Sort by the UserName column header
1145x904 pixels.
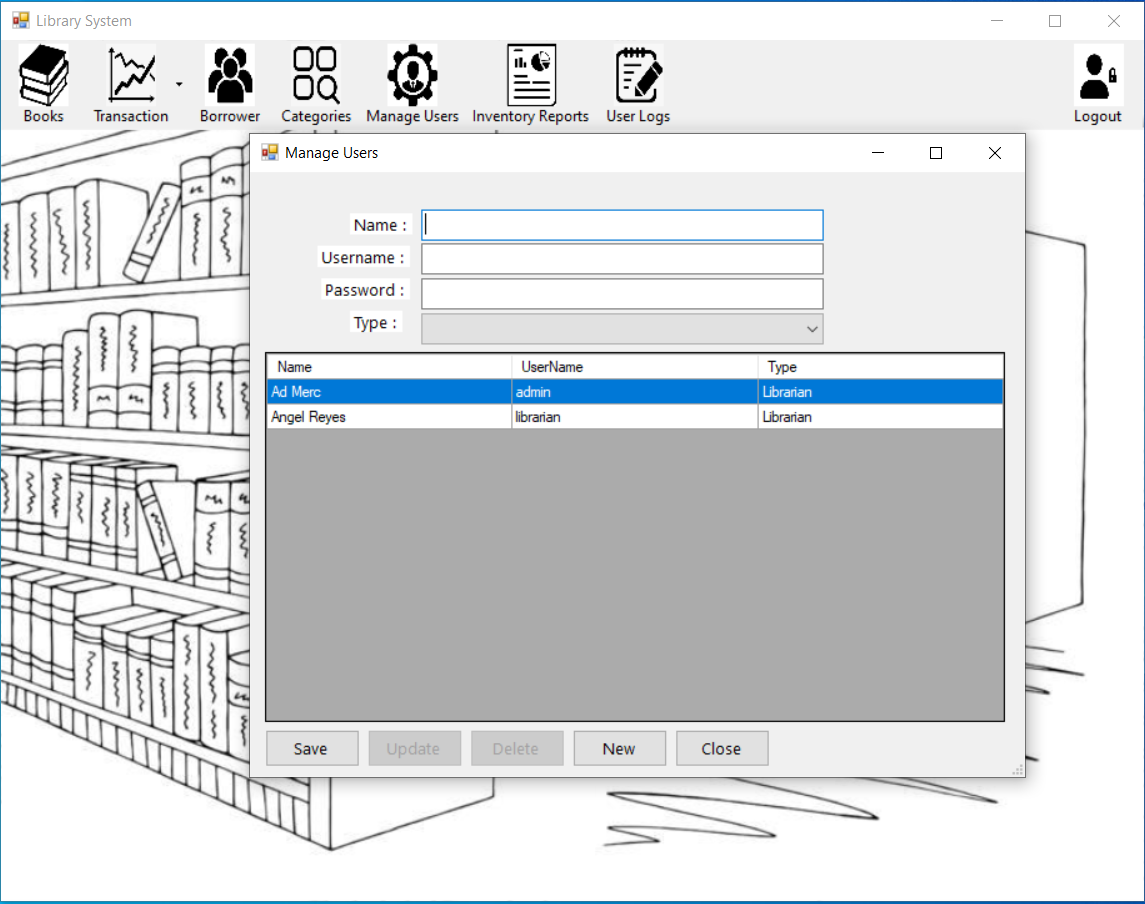[634, 367]
